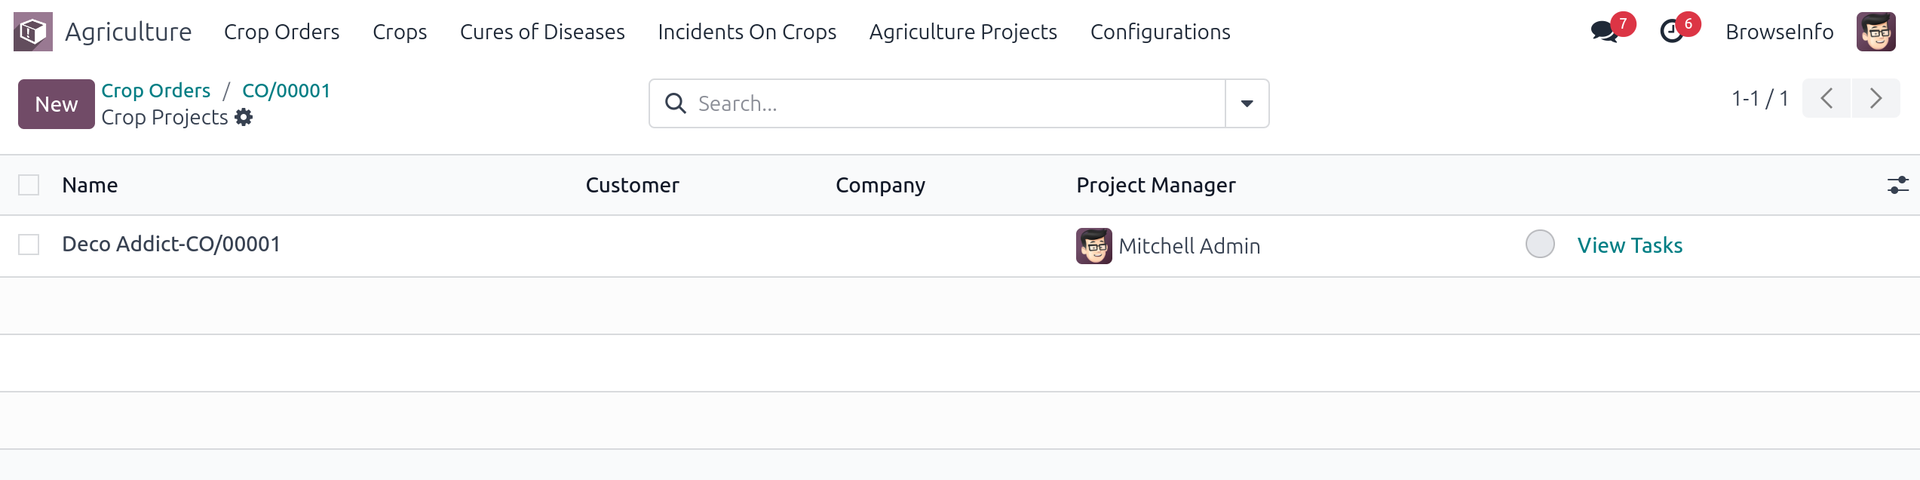The height and width of the screenshot is (480, 1920).
Task: Click the Agriculture app logo icon
Action: (x=32, y=32)
